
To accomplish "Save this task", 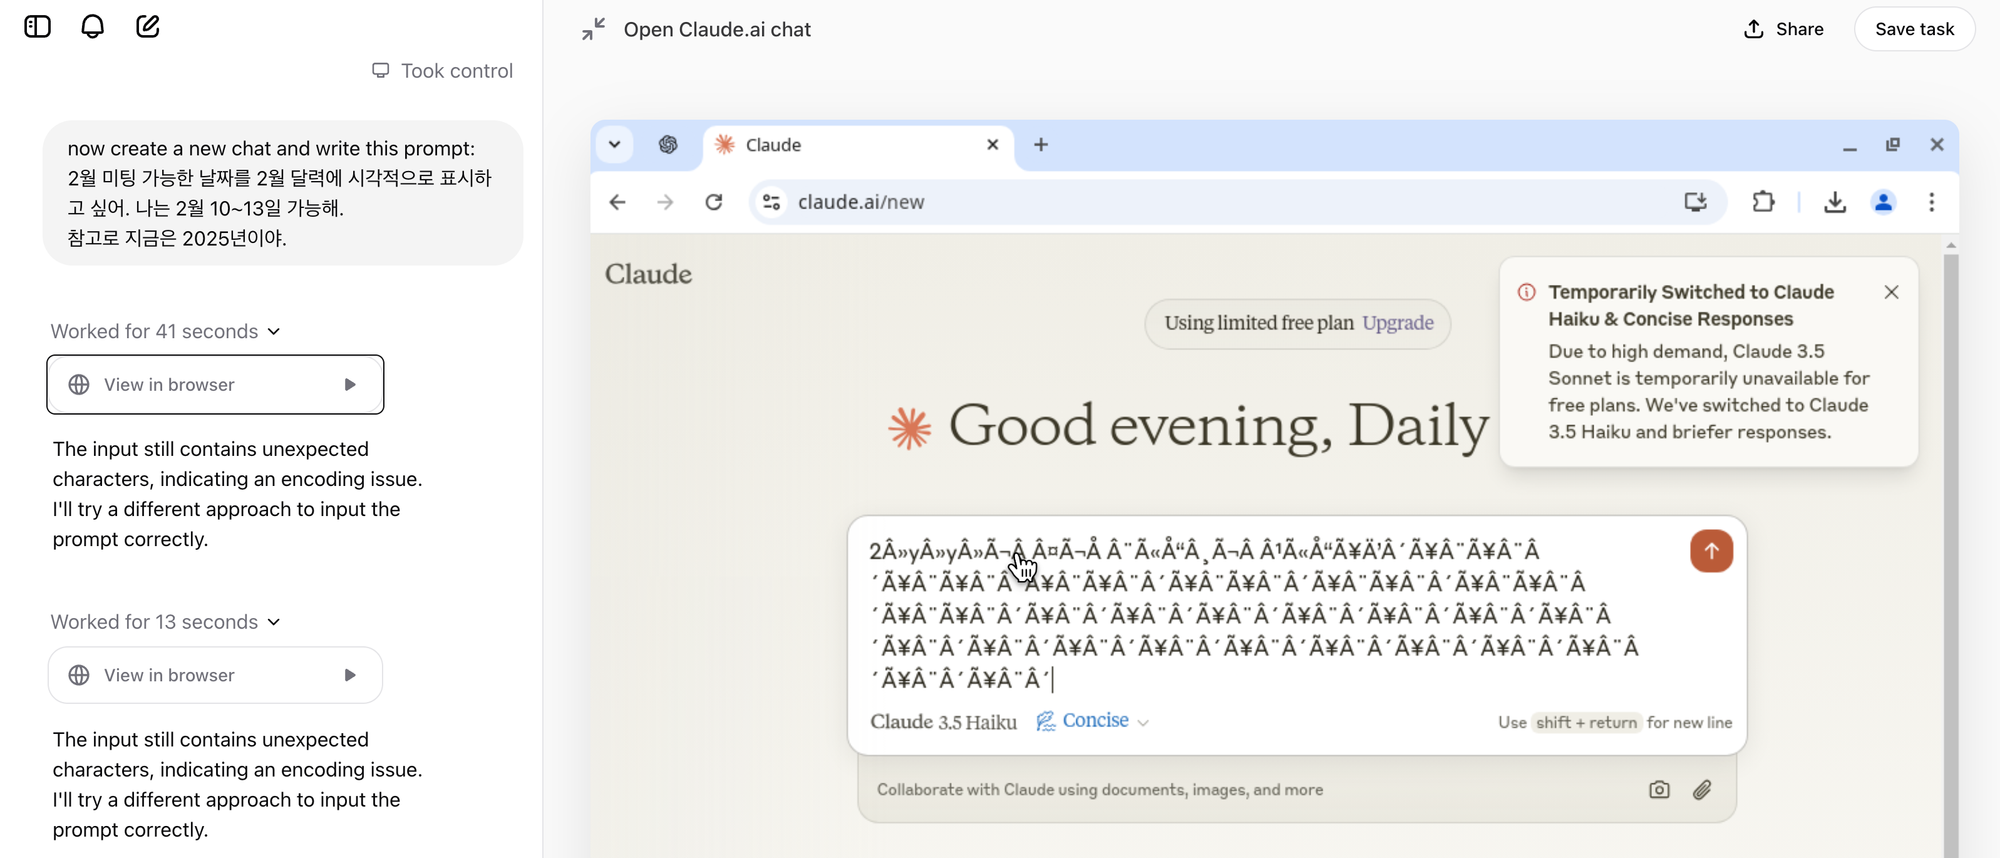I will point(1914,29).
